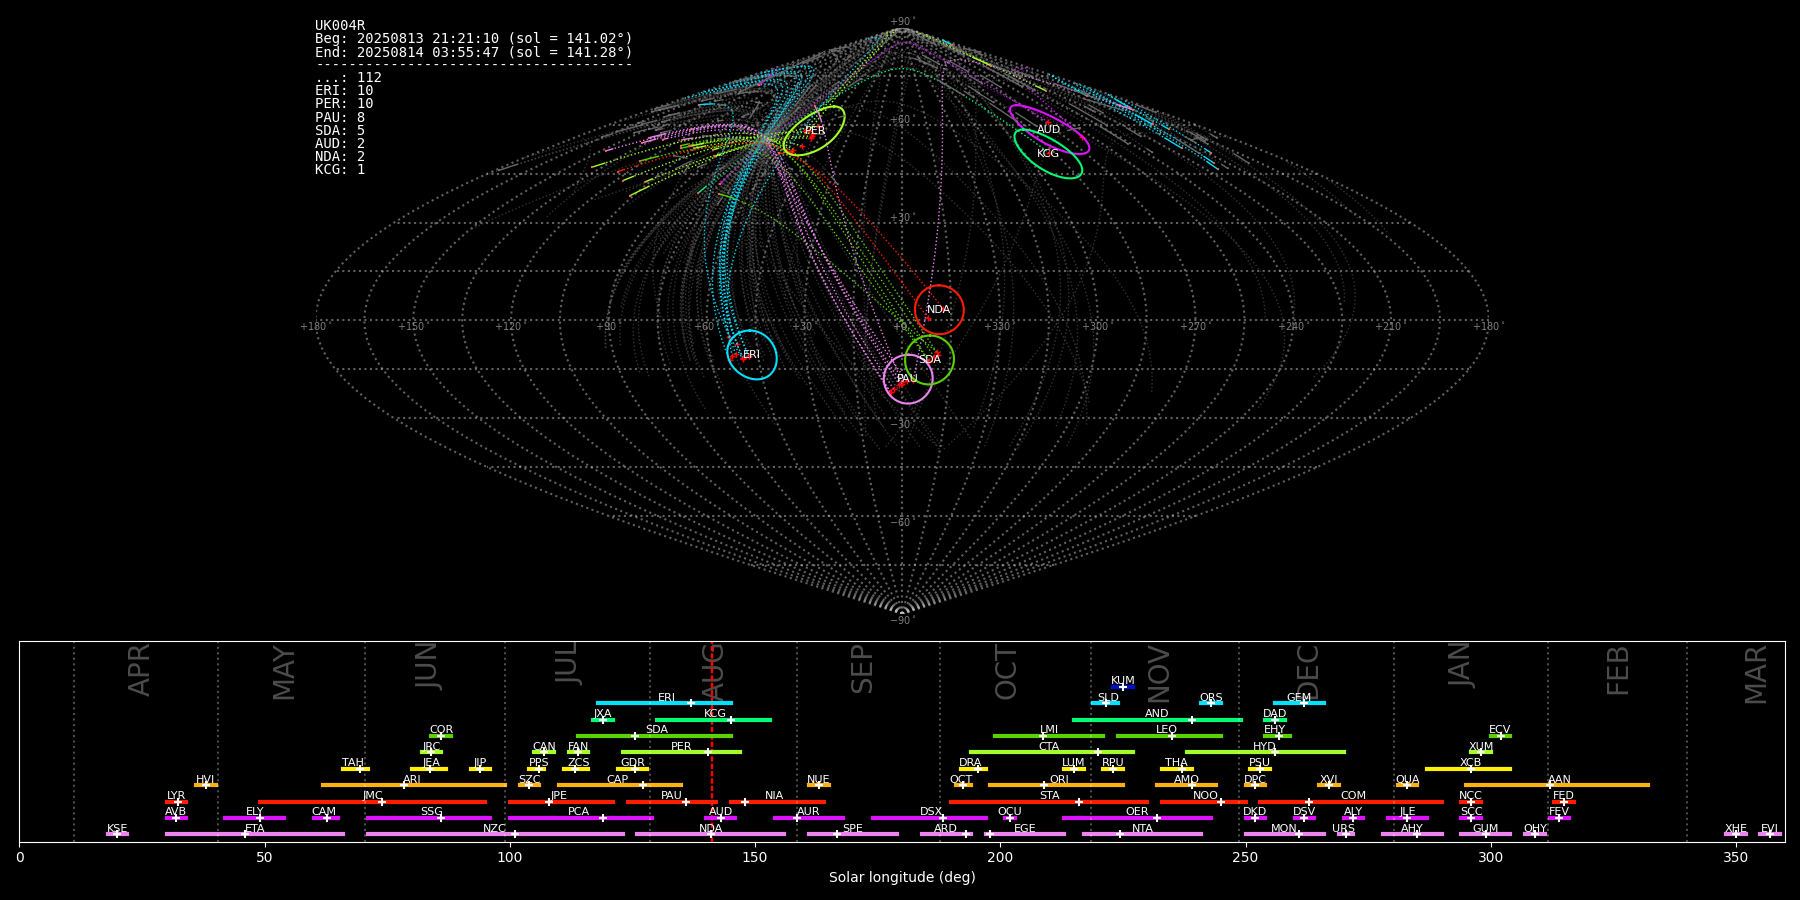Click the AUG month label in timeline
The height and width of the screenshot is (900, 1800).
(x=712, y=671)
